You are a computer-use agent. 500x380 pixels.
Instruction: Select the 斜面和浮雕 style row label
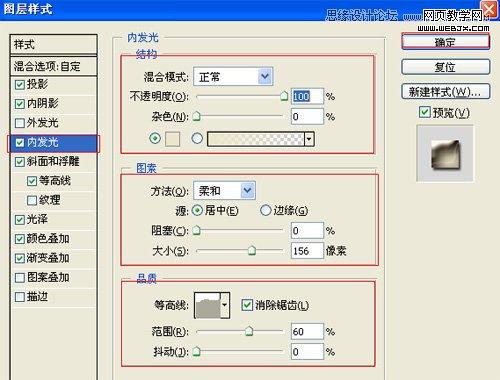(x=53, y=162)
